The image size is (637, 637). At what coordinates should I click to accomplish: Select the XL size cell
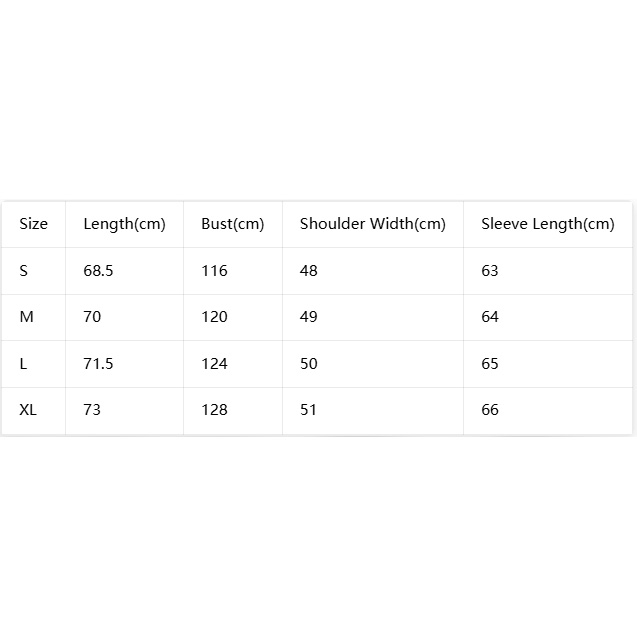pyautogui.click(x=28, y=410)
